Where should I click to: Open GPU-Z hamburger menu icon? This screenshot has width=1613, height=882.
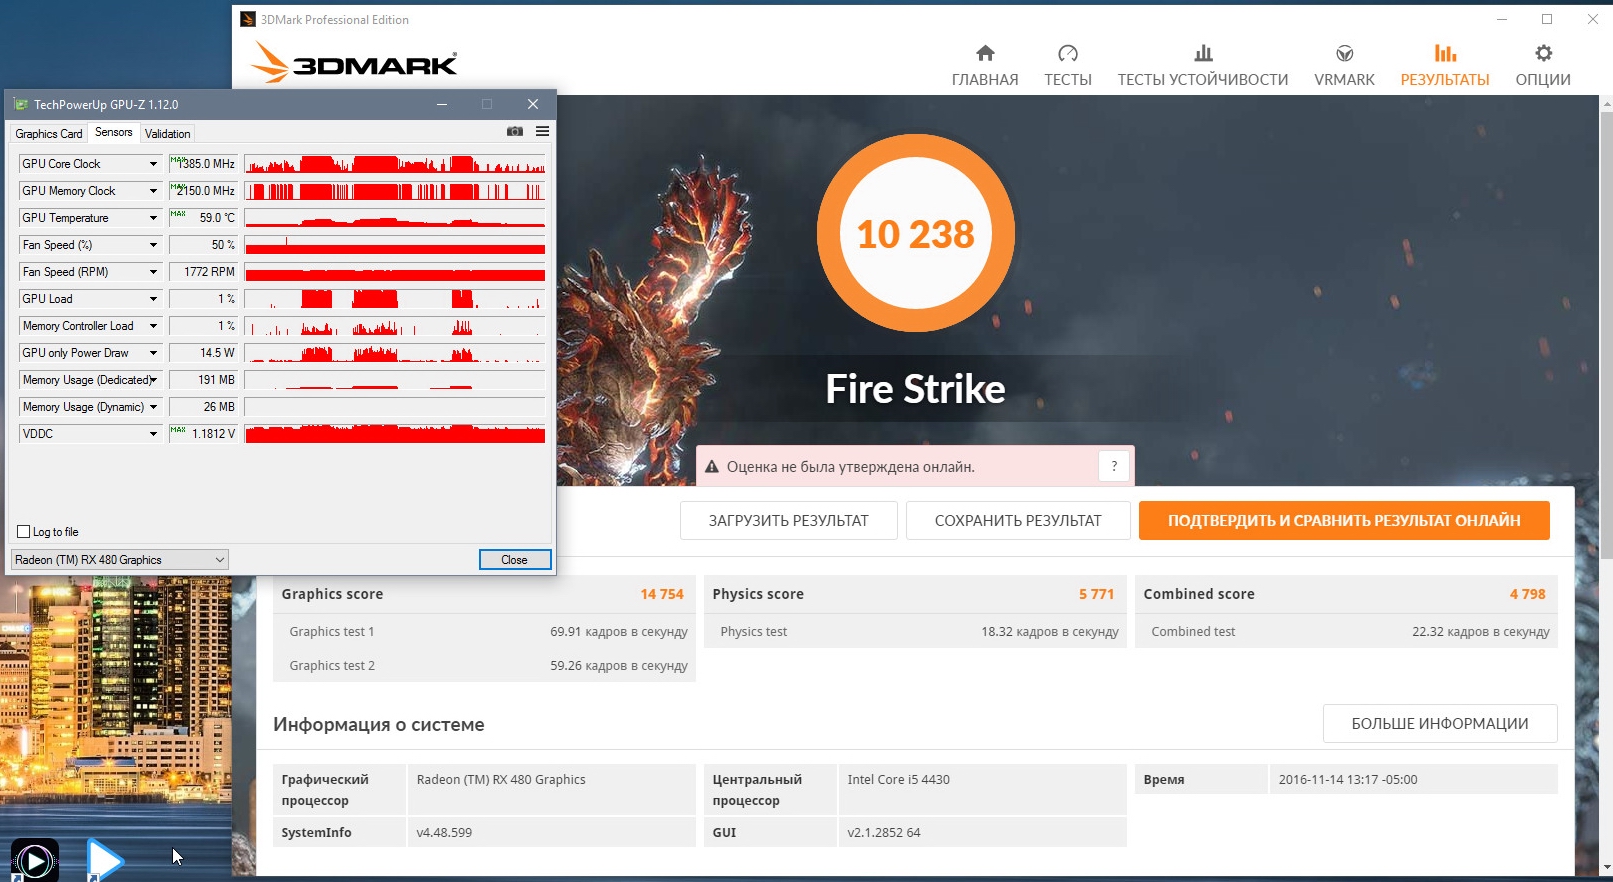(x=542, y=132)
